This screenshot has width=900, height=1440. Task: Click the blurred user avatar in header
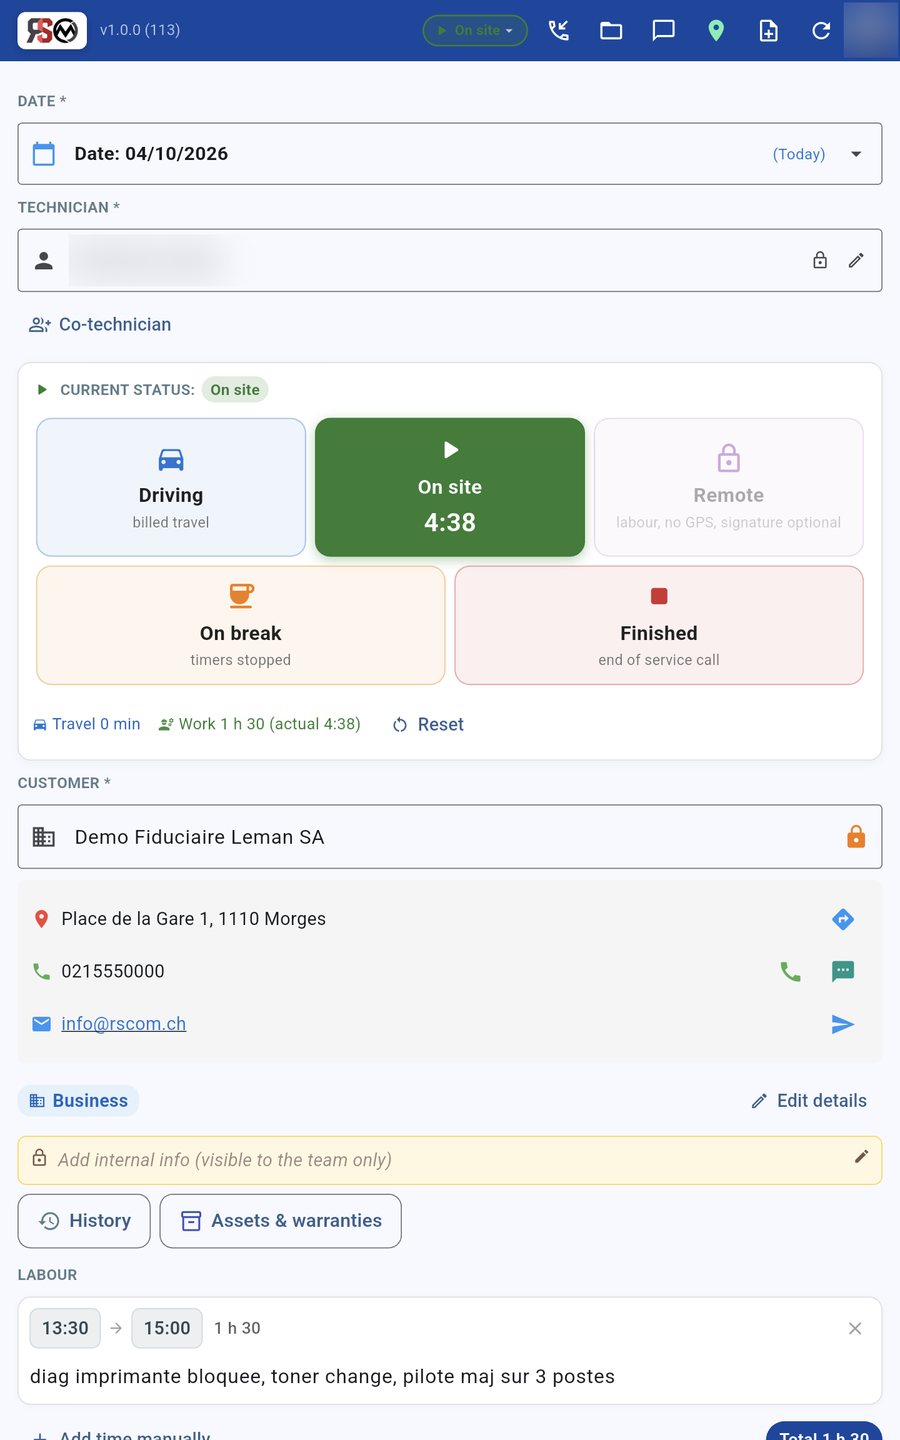870,30
